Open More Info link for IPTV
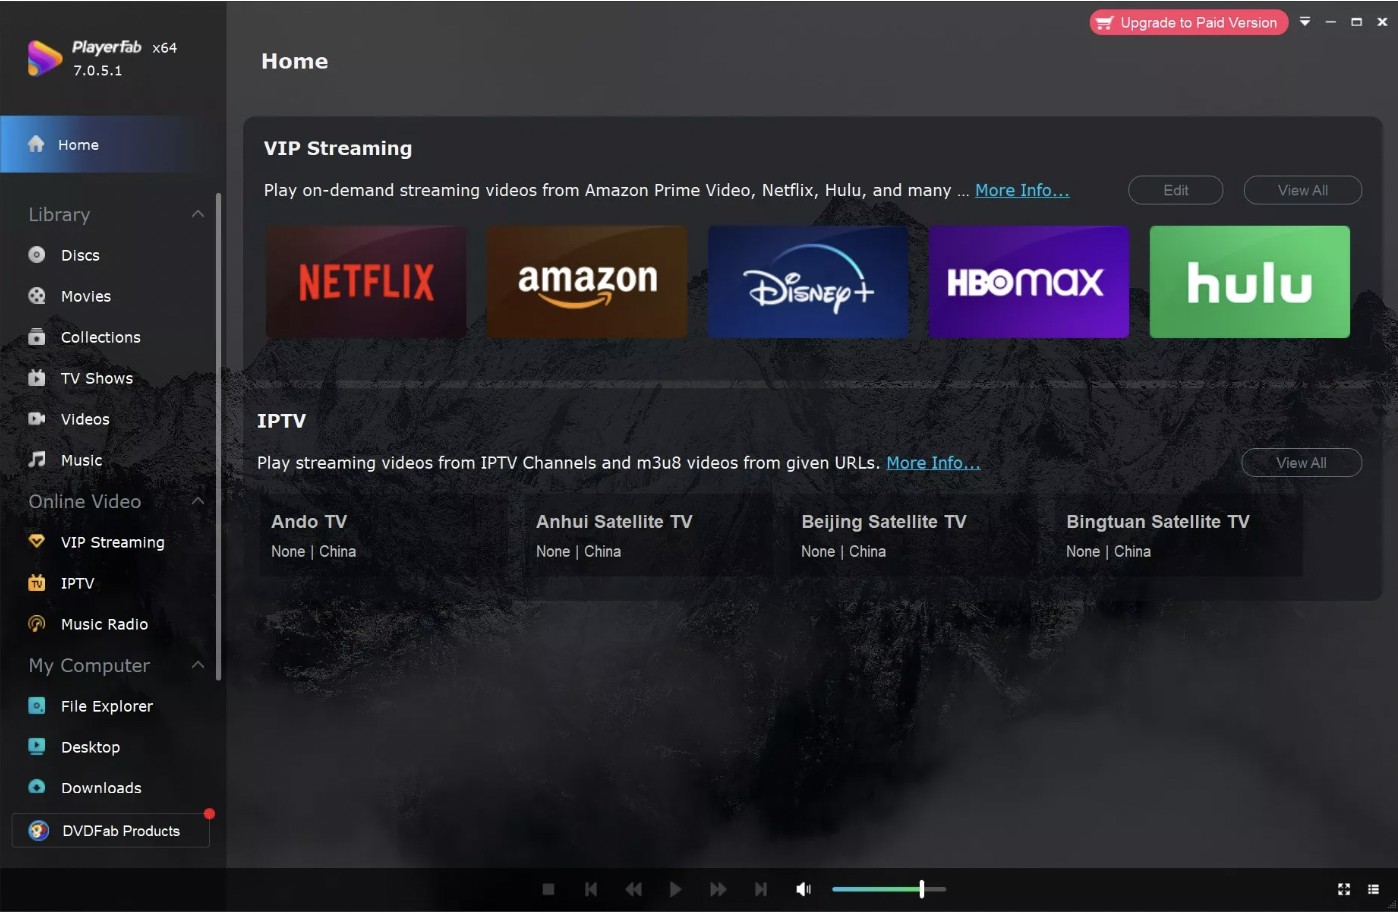This screenshot has width=1398, height=914. point(933,463)
